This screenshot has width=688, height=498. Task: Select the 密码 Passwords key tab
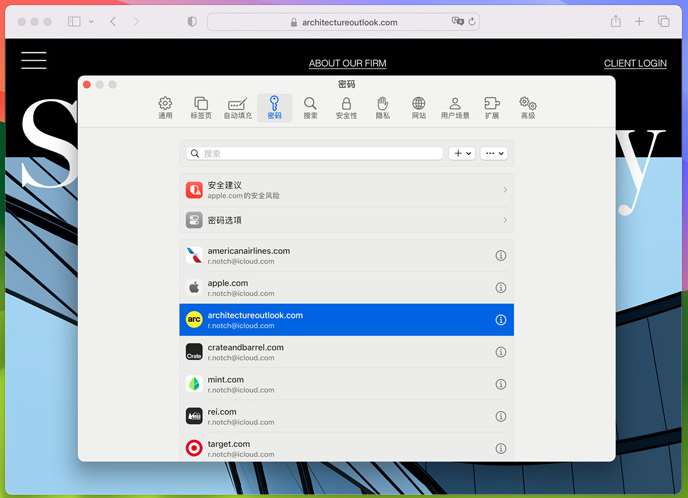tap(274, 108)
